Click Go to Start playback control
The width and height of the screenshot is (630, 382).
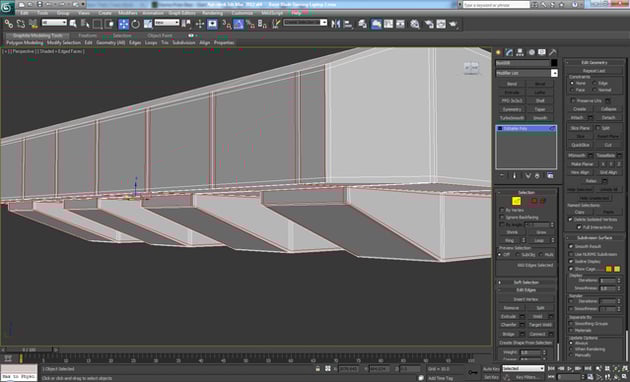tap(552, 368)
